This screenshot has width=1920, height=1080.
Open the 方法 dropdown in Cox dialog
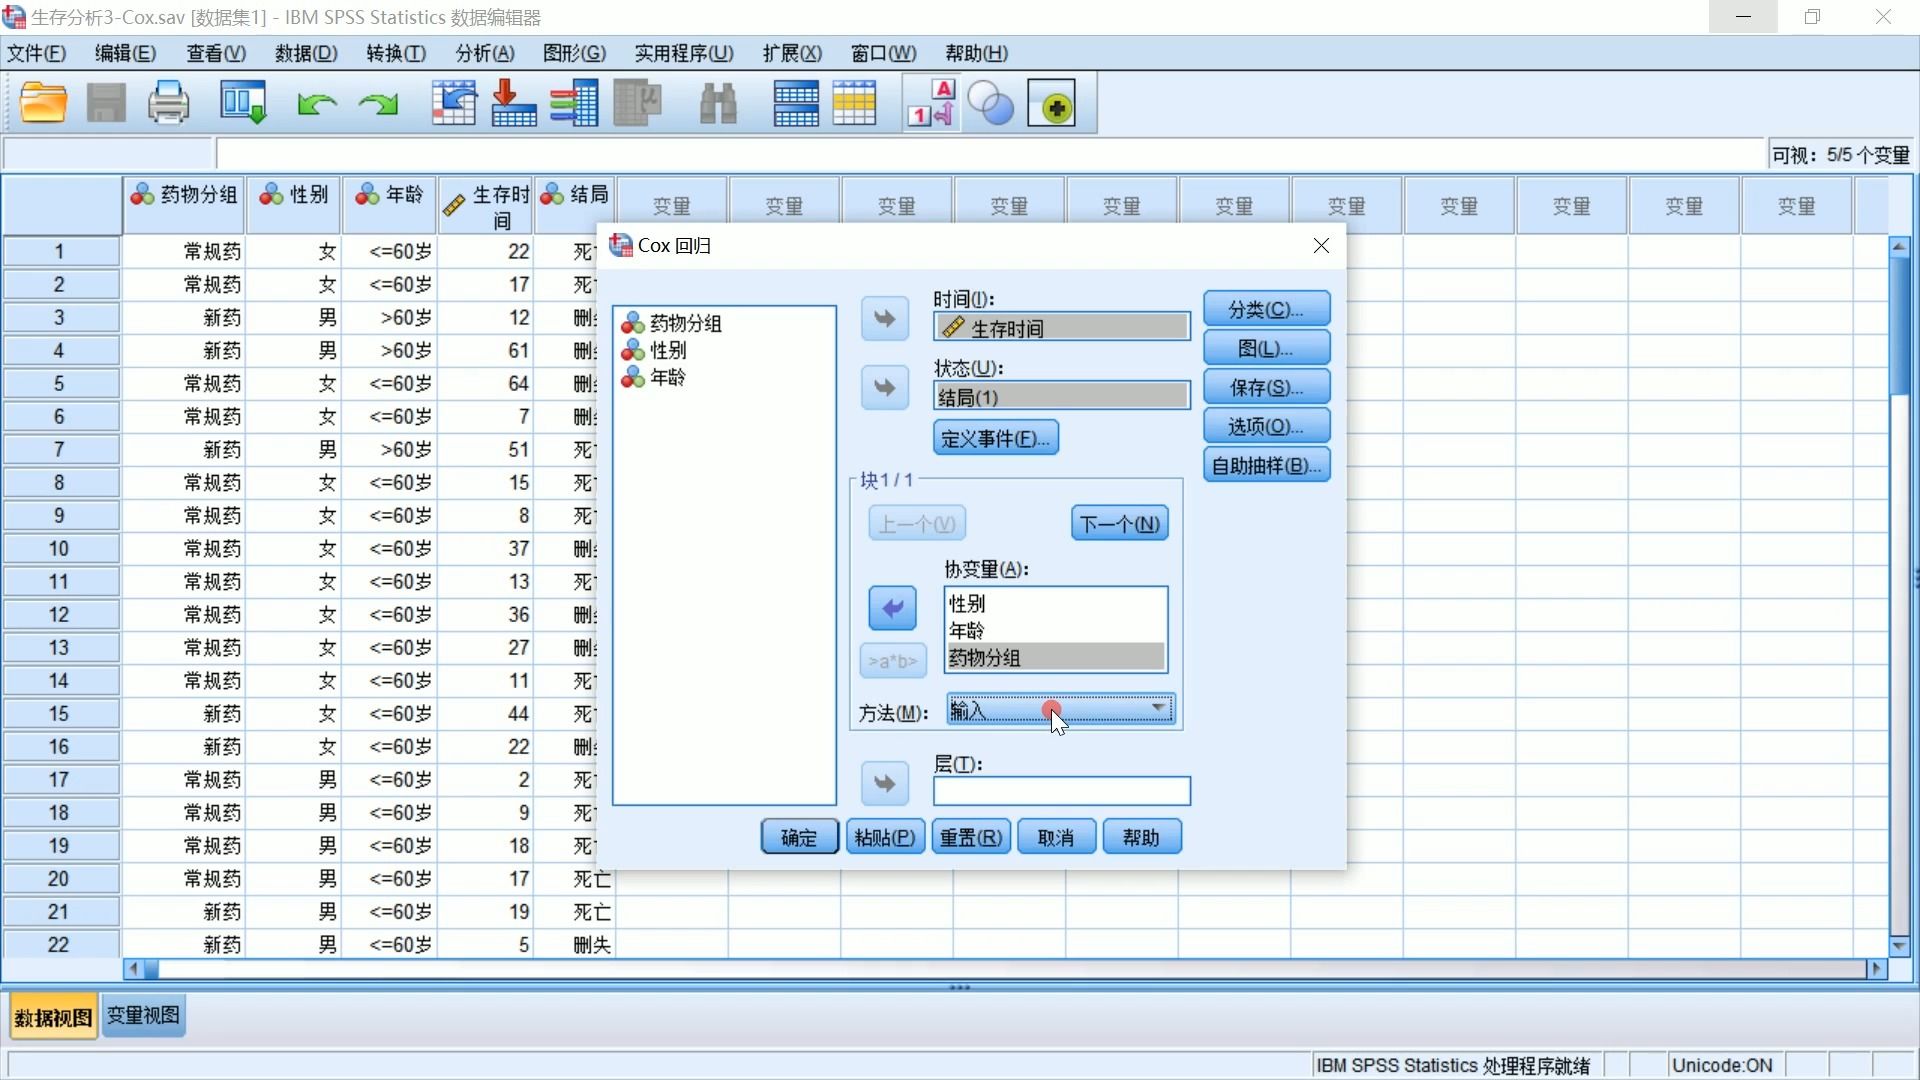(1158, 709)
